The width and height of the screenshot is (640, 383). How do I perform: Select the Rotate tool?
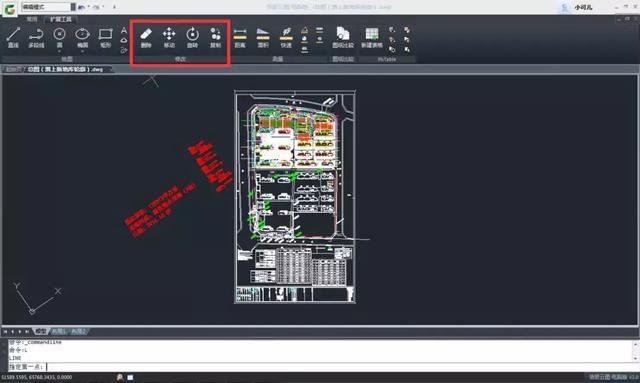click(192, 38)
